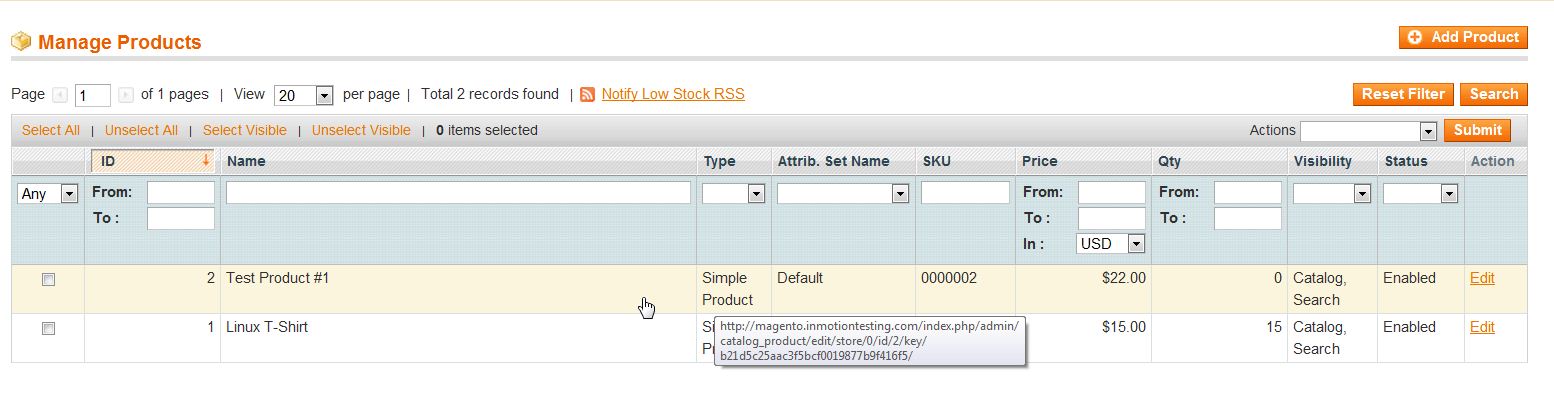The width and height of the screenshot is (1554, 401).
Task: Click the page number input field
Action: click(x=93, y=96)
